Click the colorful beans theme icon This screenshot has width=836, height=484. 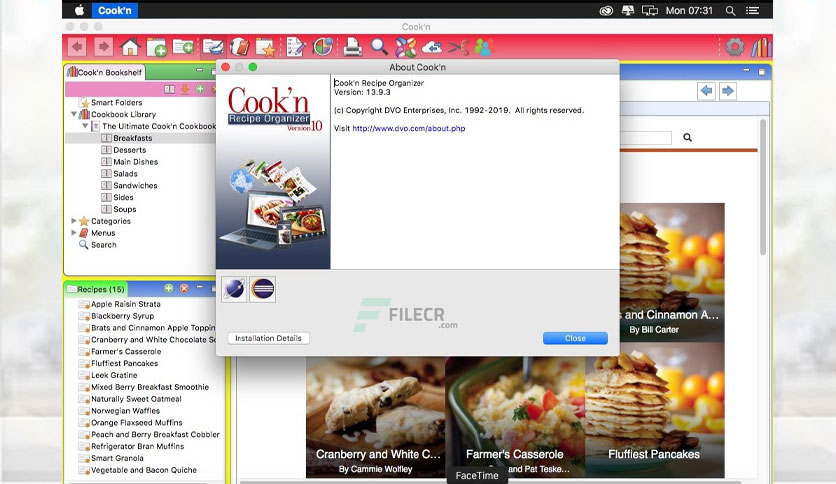pos(406,47)
